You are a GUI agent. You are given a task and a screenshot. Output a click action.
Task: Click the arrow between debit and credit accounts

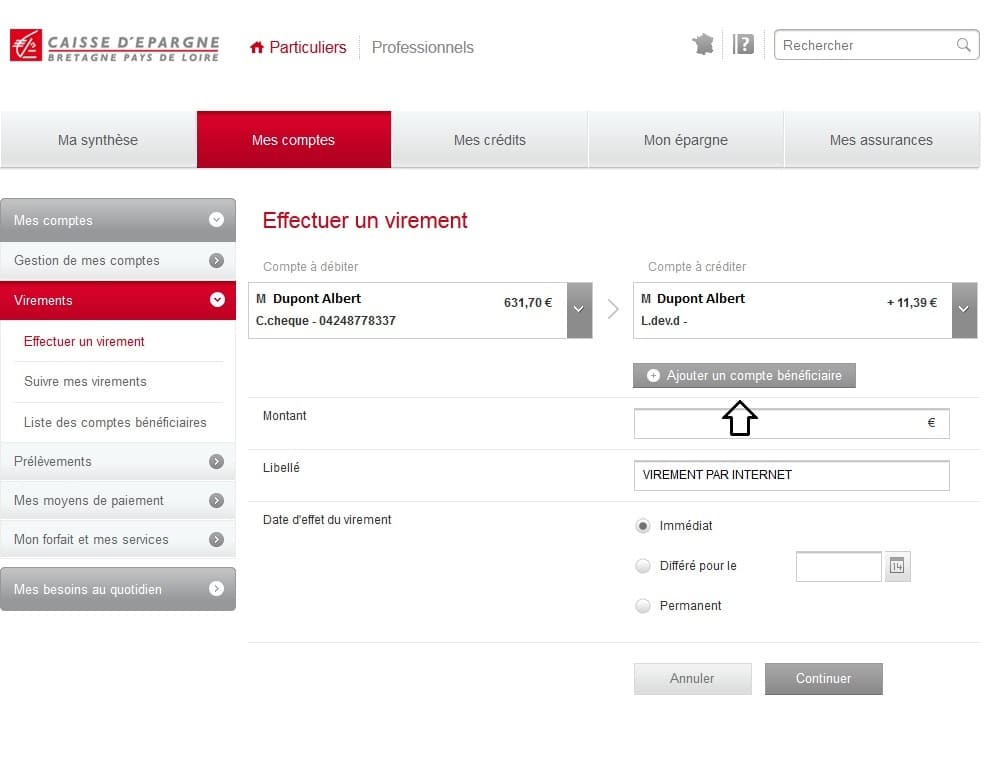point(613,310)
